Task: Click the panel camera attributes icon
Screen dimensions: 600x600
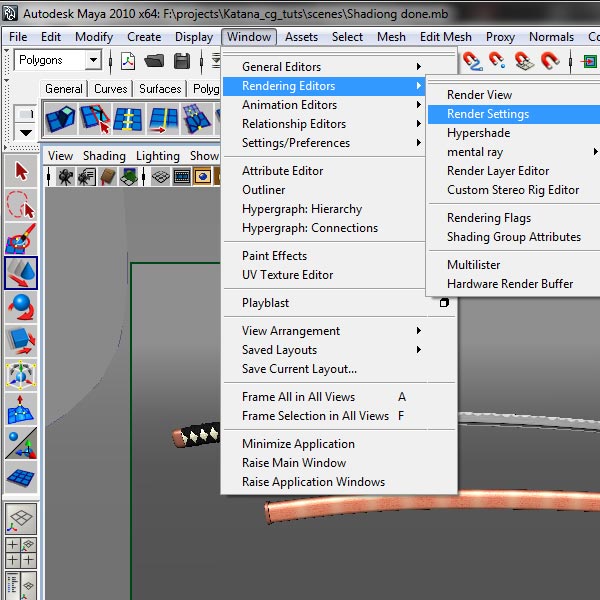Action: coord(86,177)
